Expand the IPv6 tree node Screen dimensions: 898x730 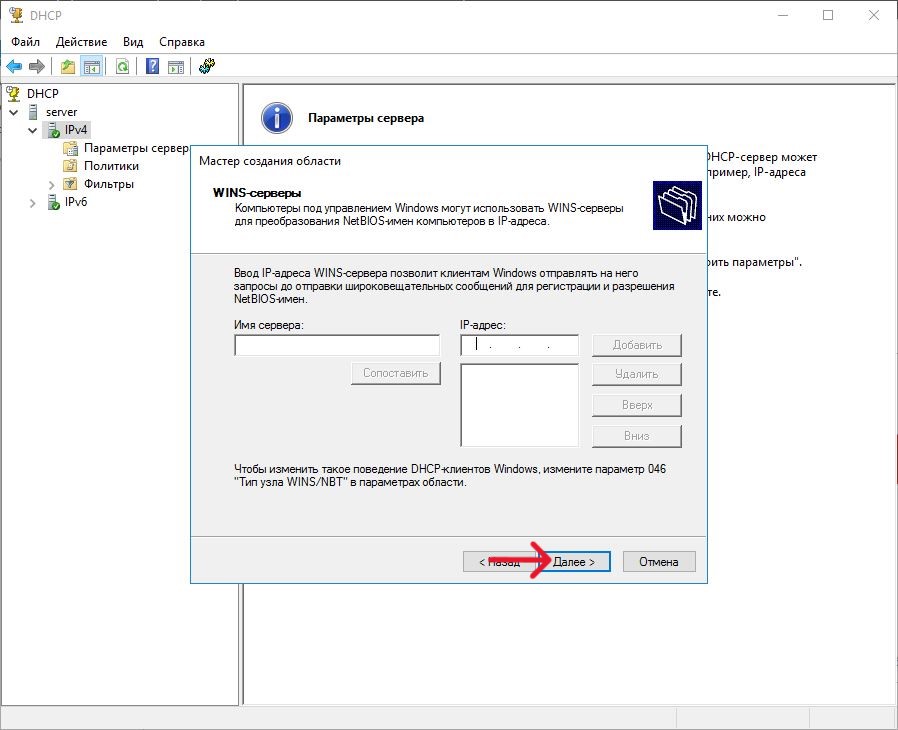point(33,202)
